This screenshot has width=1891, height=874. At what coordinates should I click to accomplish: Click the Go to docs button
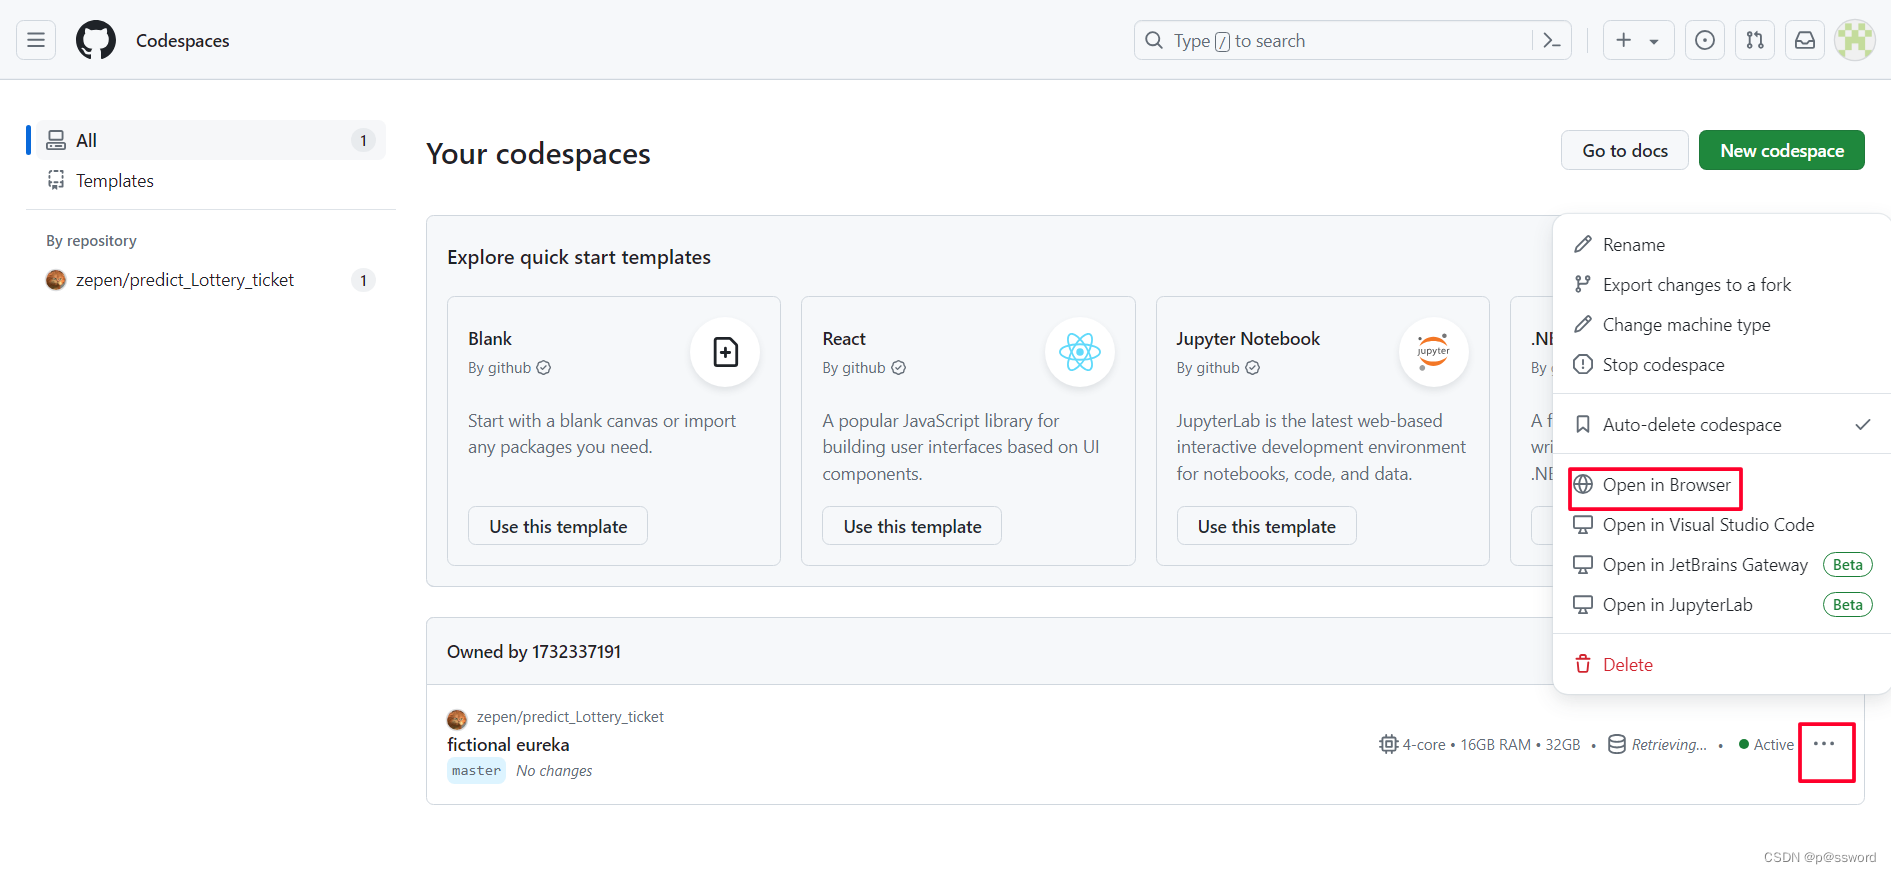point(1625,150)
